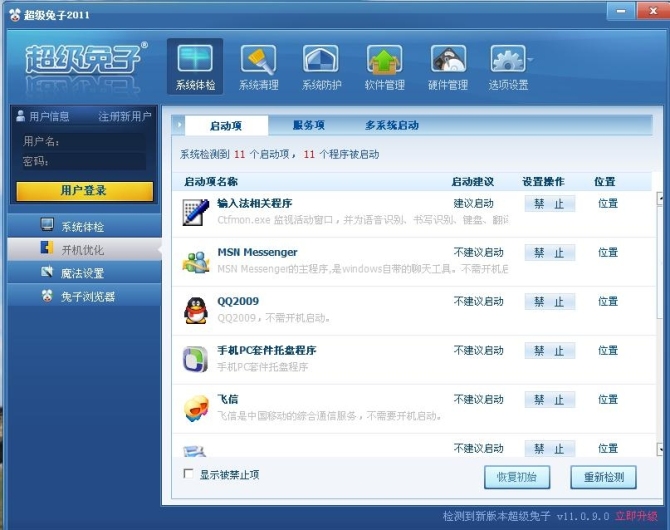Click the 输入法相关程序 pen icon
This screenshot has height=530, width=670.
[196, 212]
